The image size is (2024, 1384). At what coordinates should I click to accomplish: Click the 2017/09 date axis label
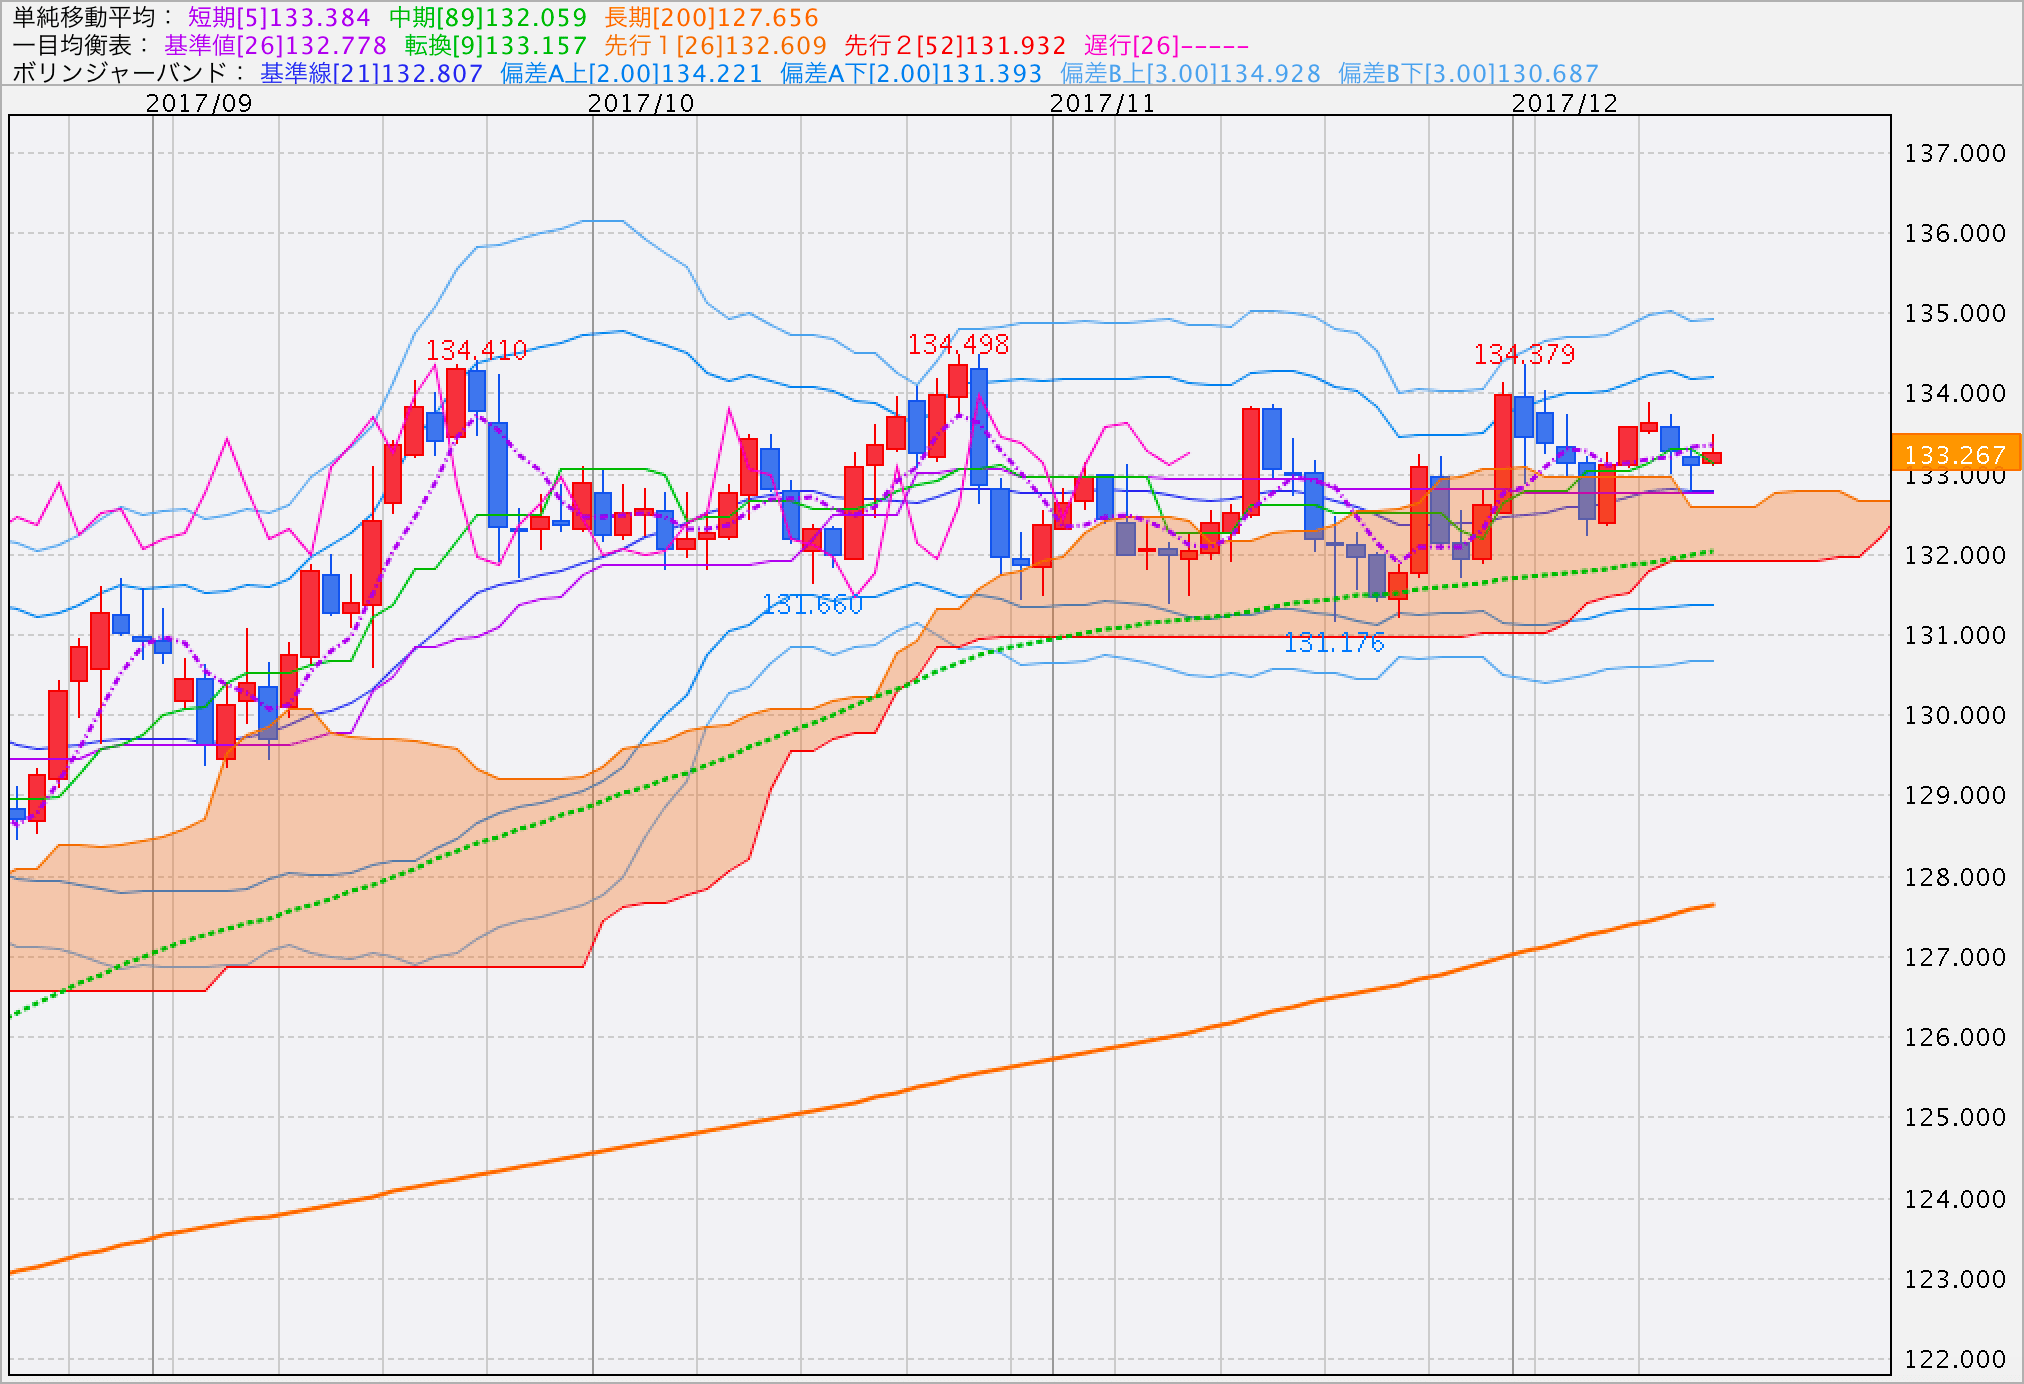[199, 103]
